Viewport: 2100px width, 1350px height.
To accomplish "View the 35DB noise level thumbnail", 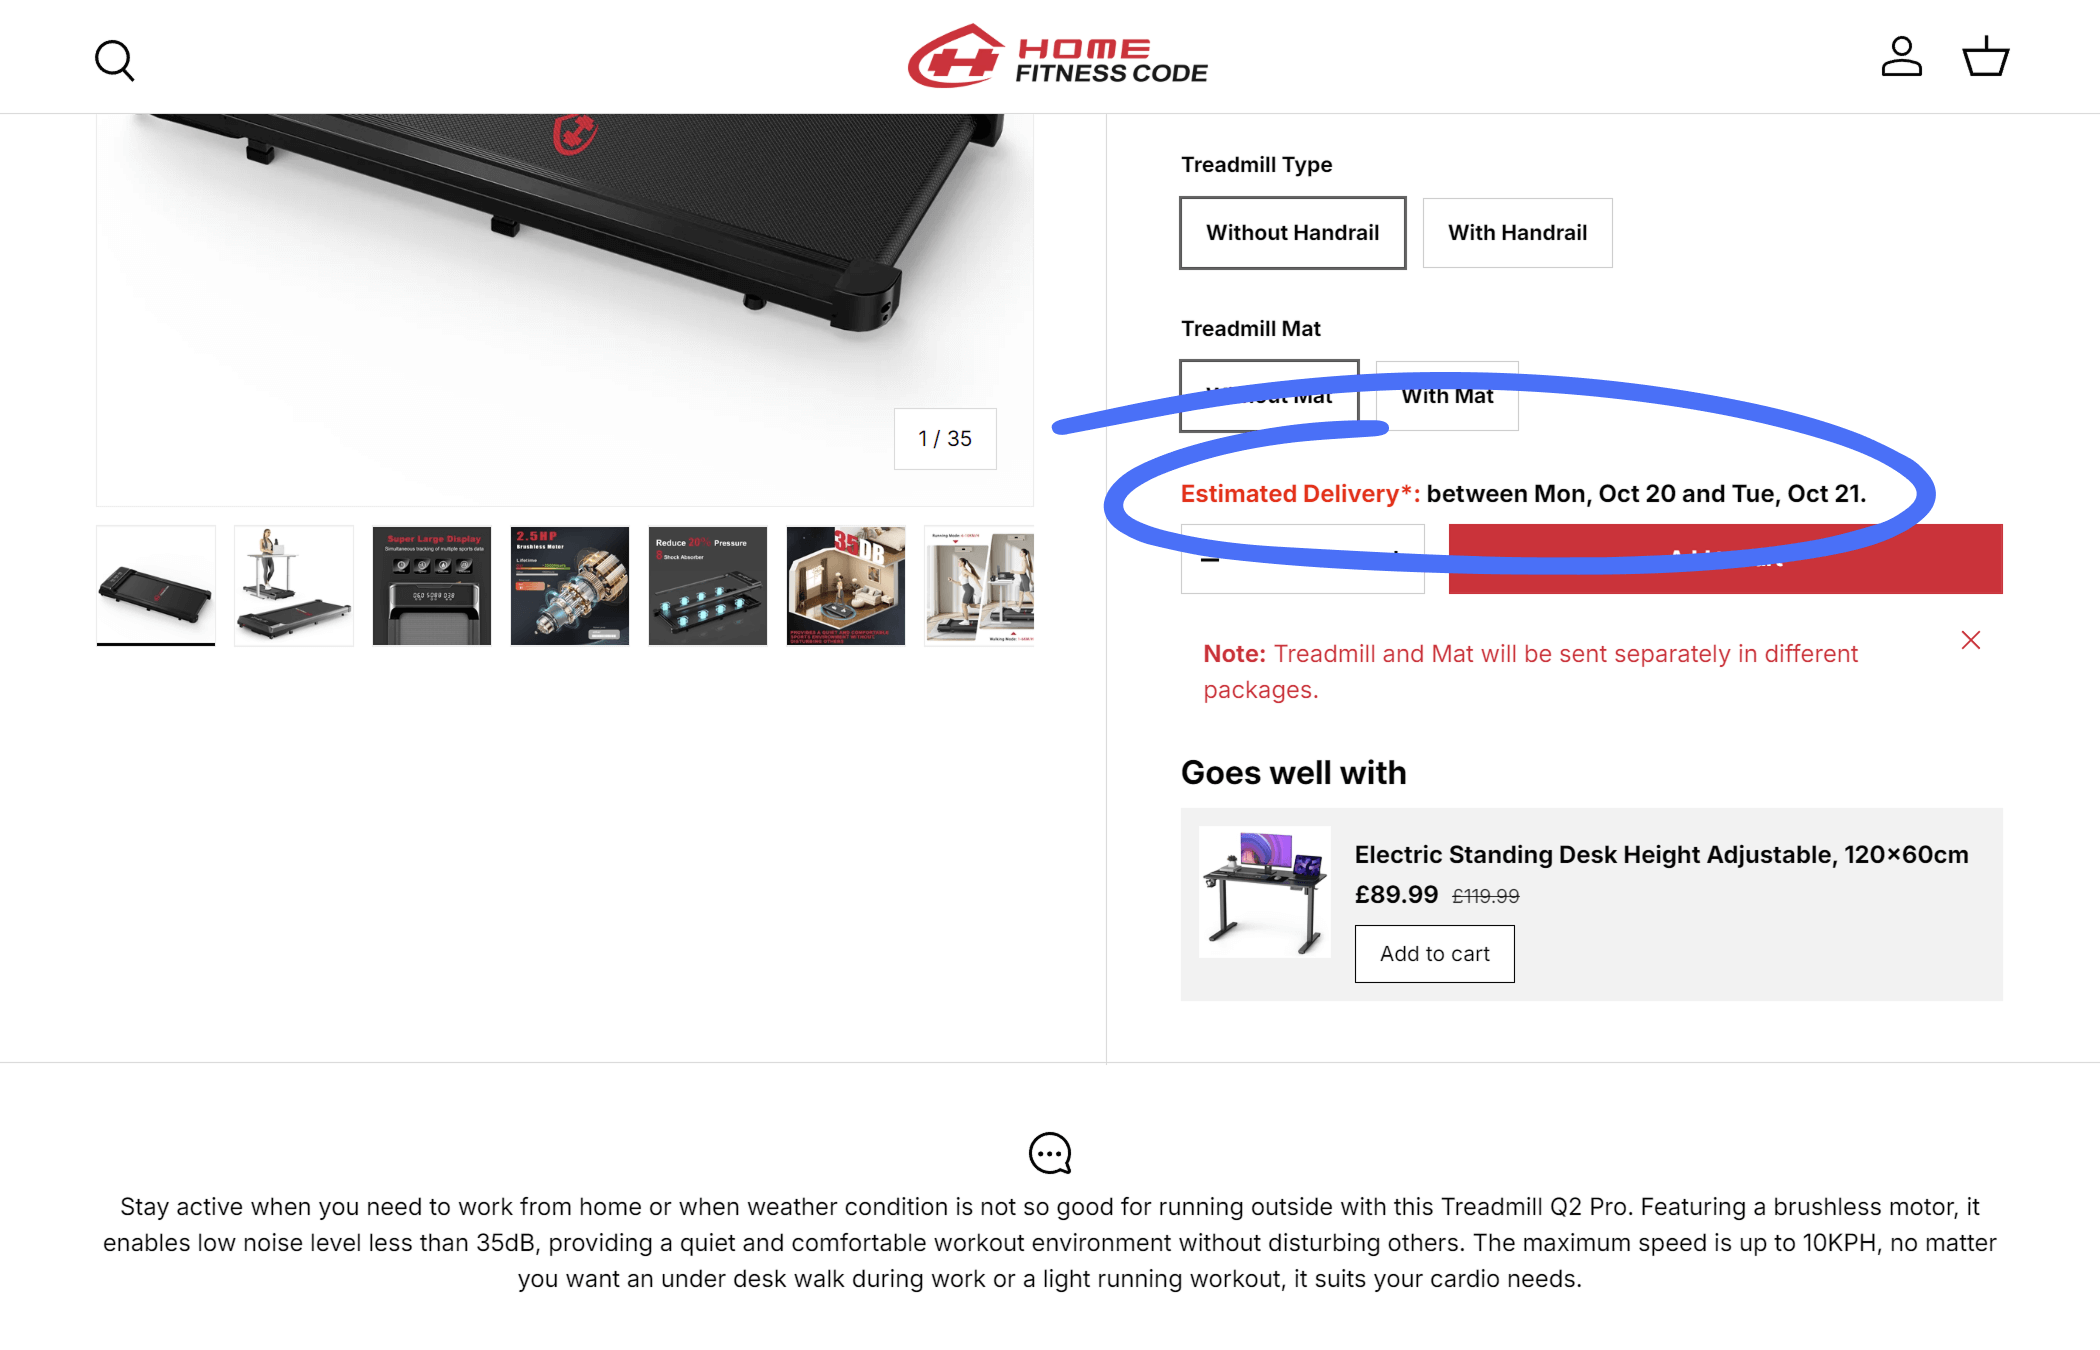I will tap(846, 586).
